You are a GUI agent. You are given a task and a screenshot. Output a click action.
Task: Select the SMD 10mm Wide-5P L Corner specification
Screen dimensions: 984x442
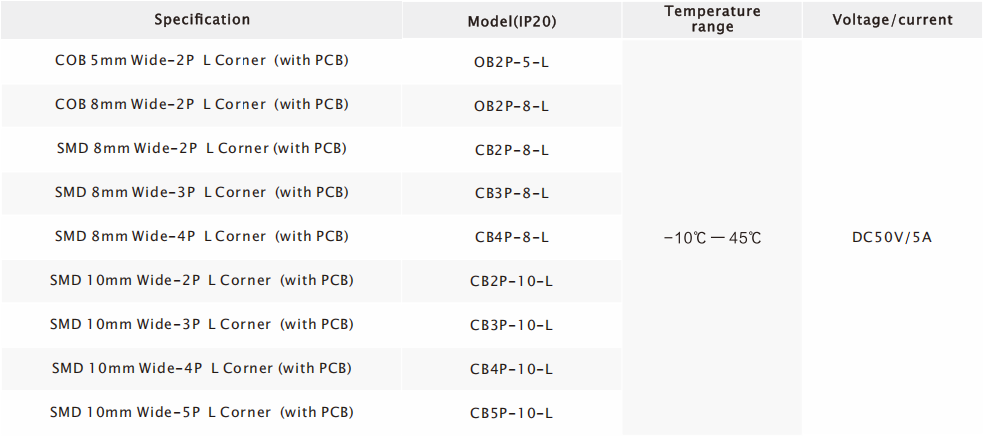[x=202, y=413]
